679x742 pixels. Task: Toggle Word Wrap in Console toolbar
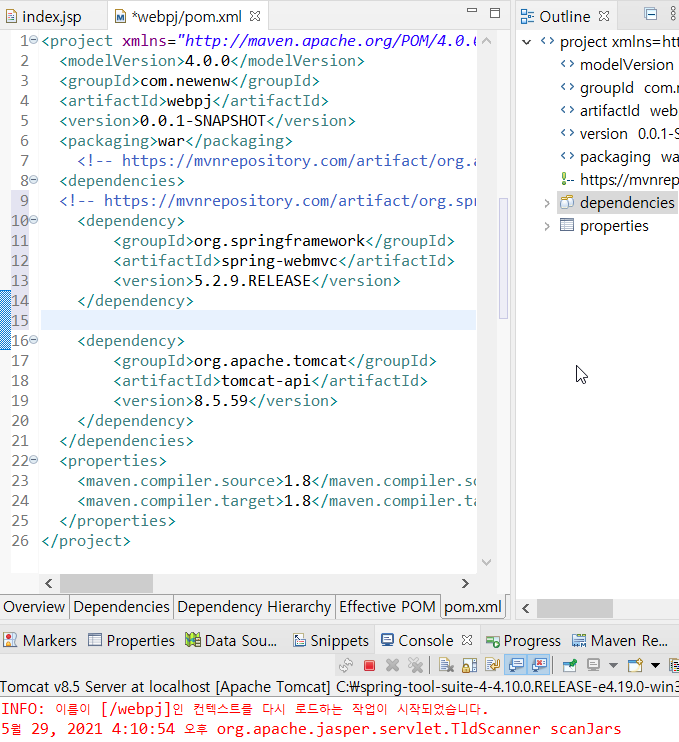(x=493, y=666)
